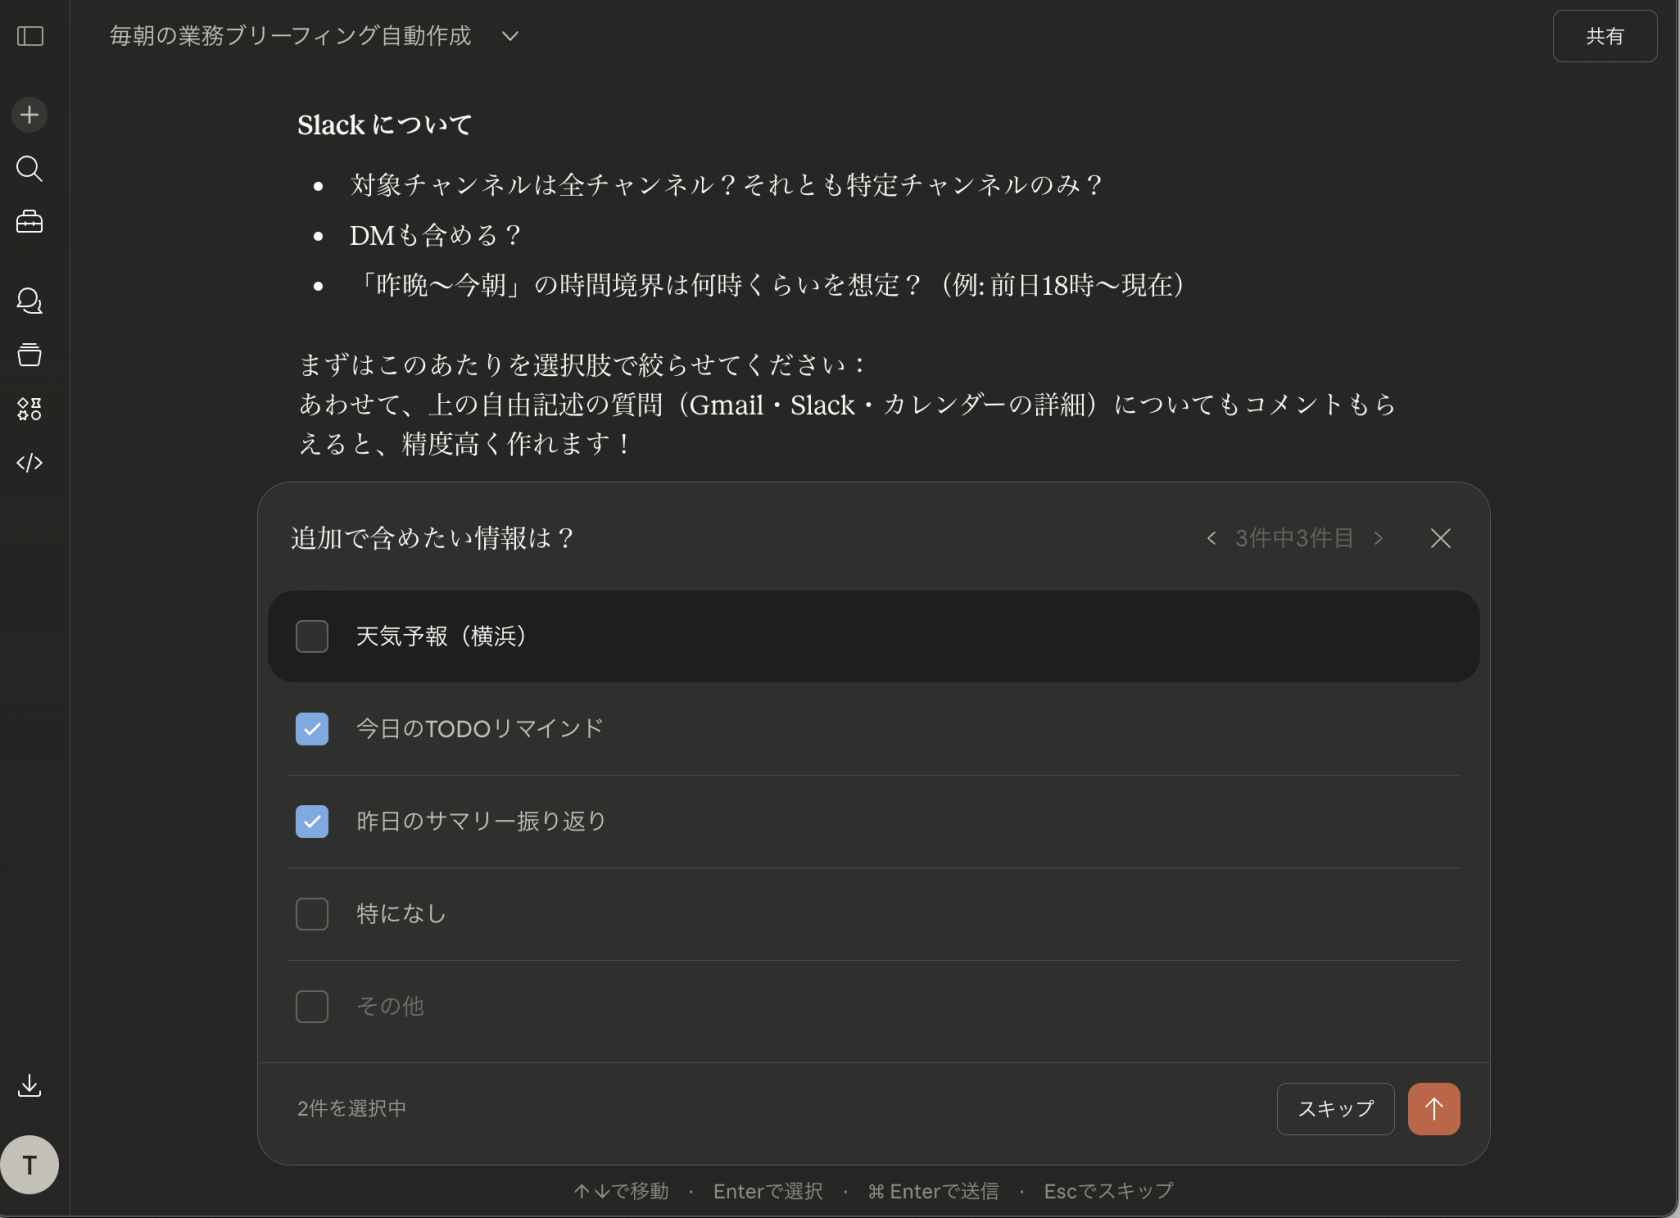Open the shapes grid icon in sidebar
The width and height of the screenshot is (1680, 1218).
[x=30, y=409]
